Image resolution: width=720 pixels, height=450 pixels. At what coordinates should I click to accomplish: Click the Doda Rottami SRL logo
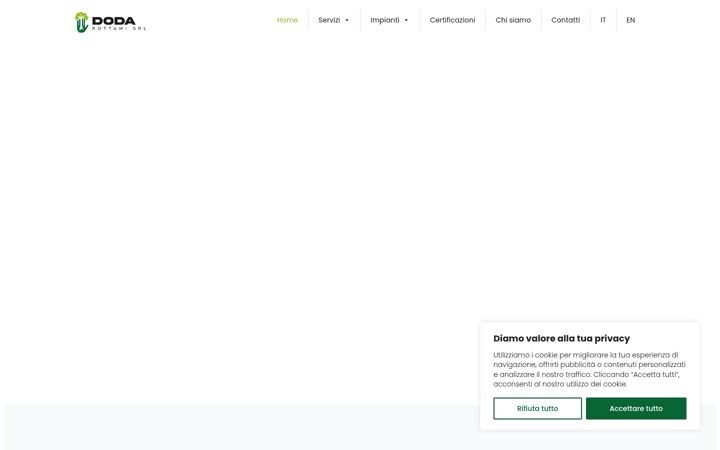[110, 22]
